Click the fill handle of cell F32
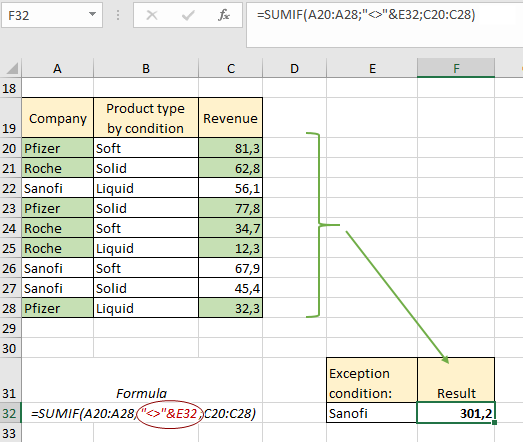Image resolution: width=523 pixels, height=442 pixels. click(494, 422)
